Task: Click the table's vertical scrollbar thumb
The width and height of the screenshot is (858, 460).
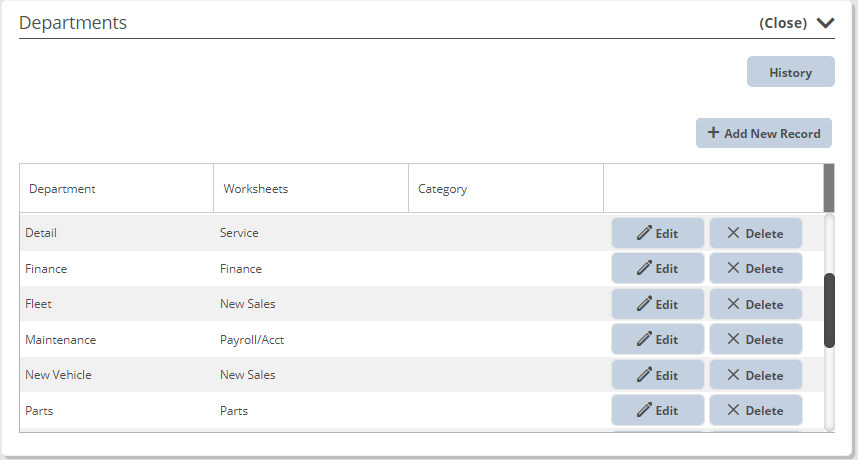Action: click(x=829, y=310)
